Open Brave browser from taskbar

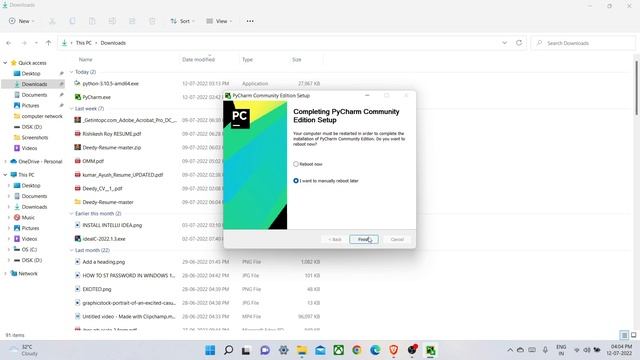(393, 350)
